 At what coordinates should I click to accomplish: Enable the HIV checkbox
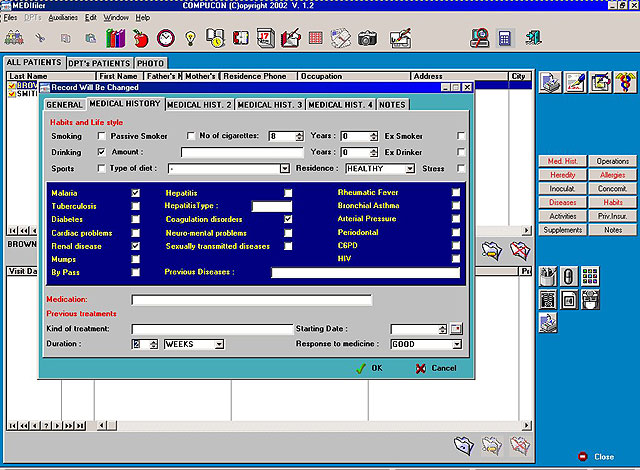pos(456,258)
